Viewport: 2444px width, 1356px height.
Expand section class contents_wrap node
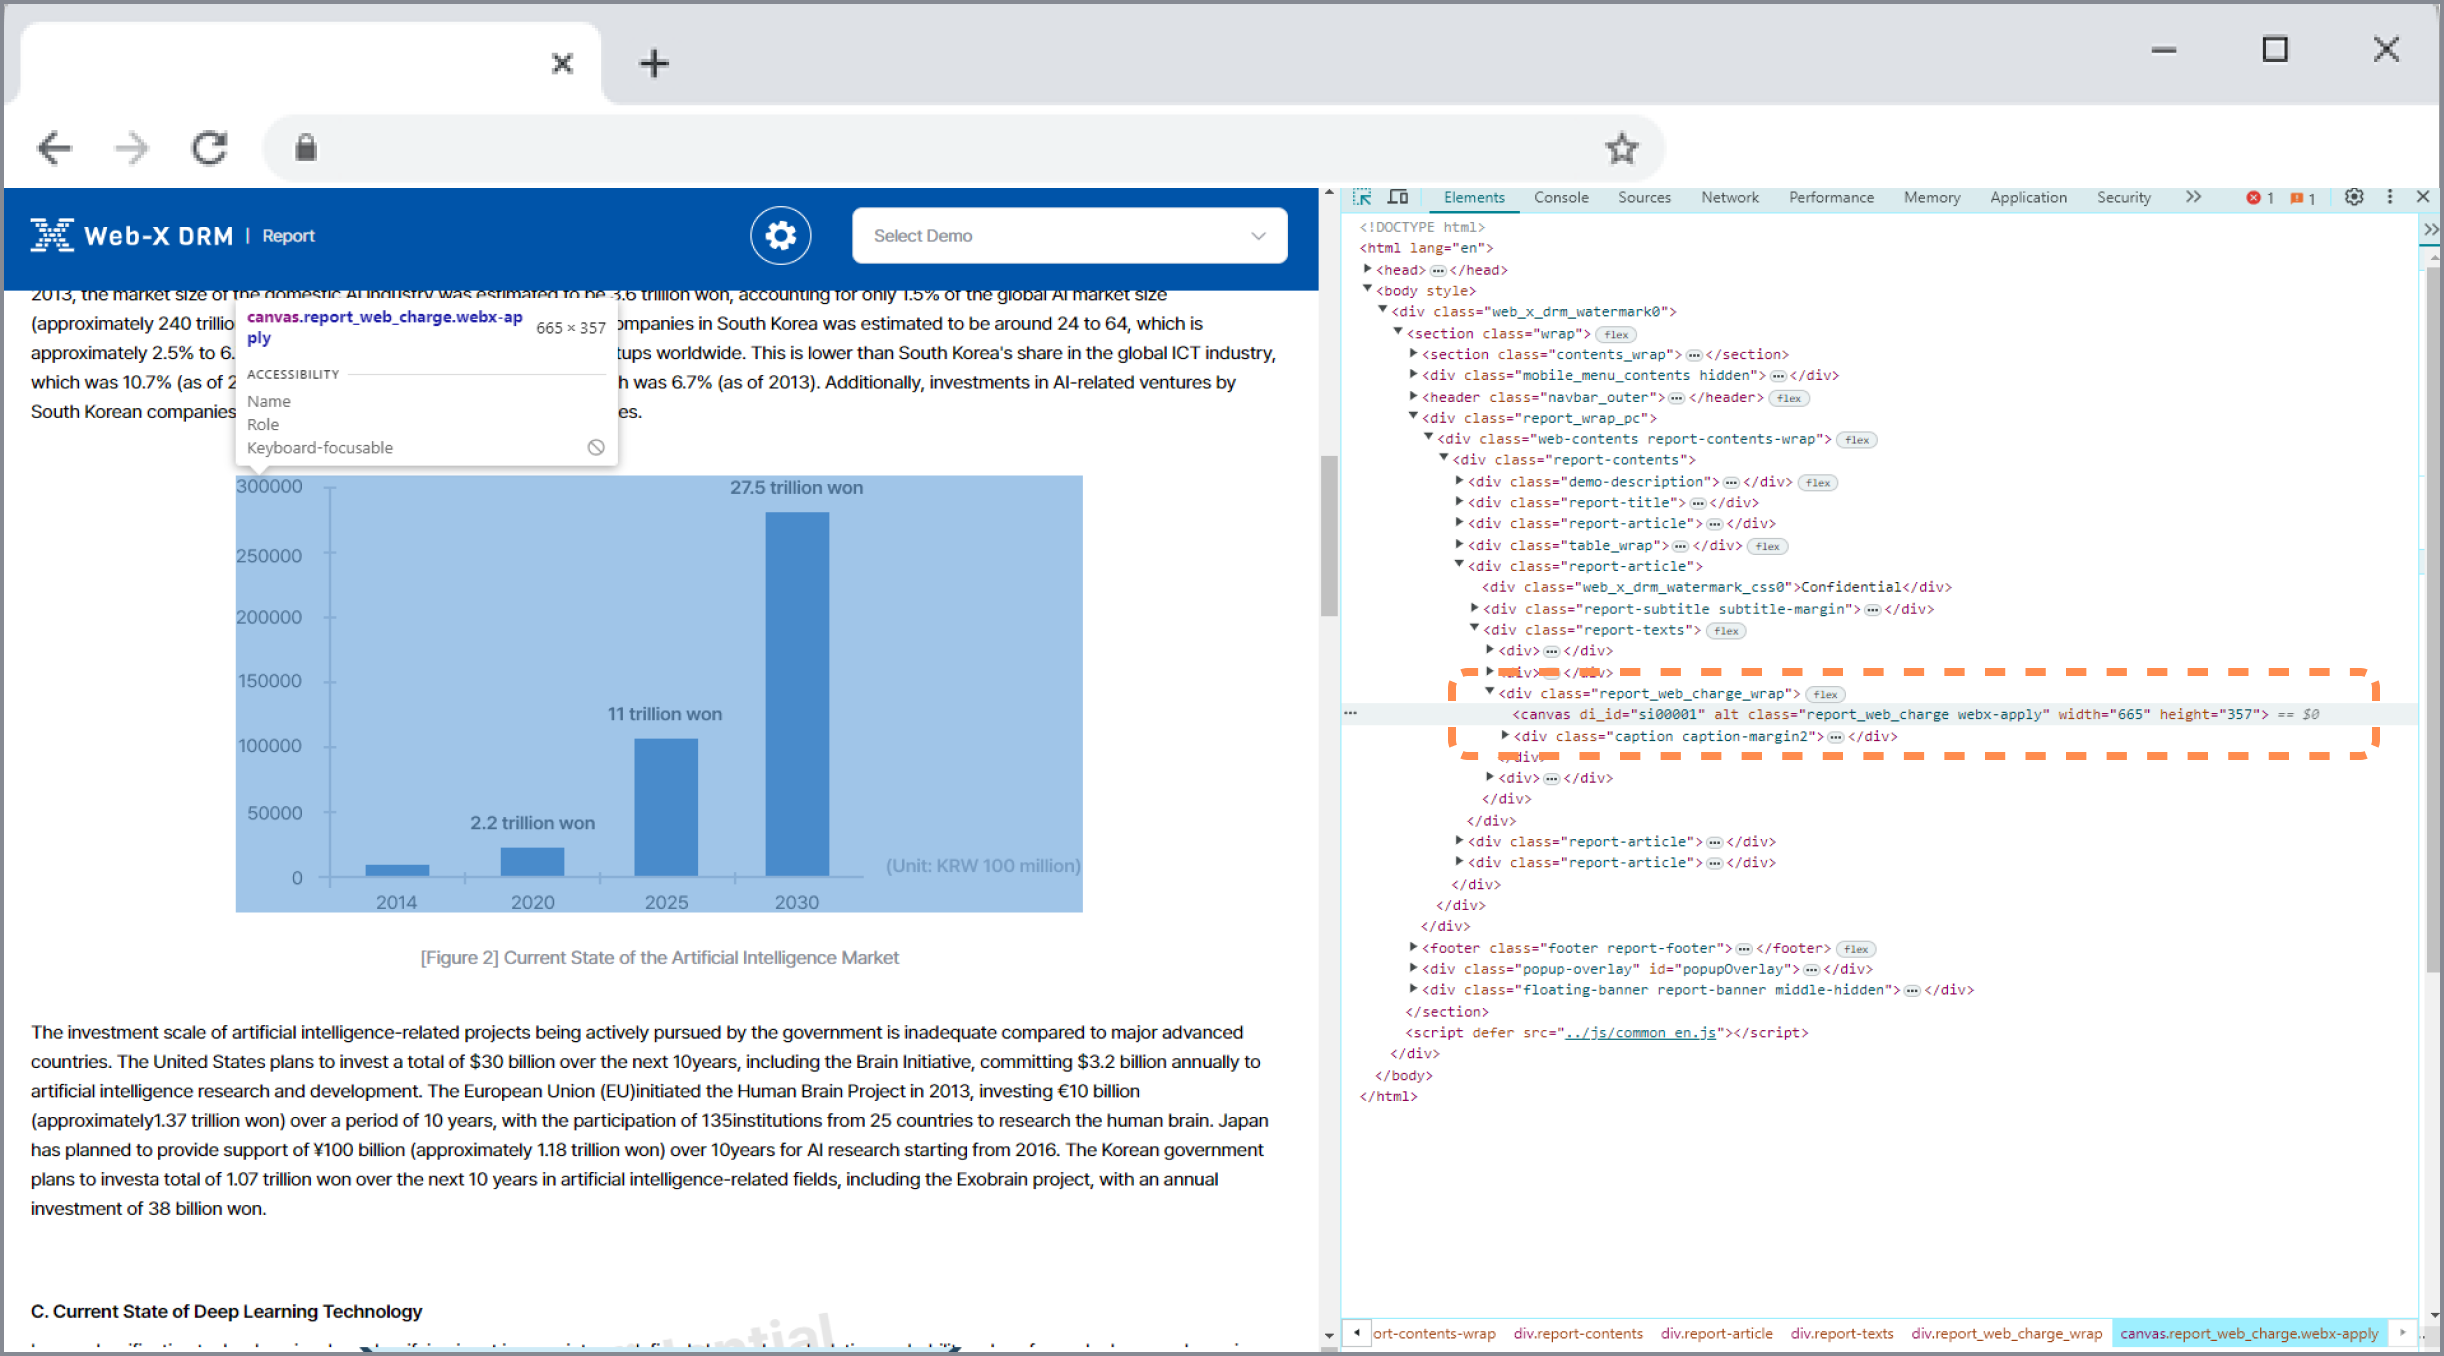click(1413, 353)
